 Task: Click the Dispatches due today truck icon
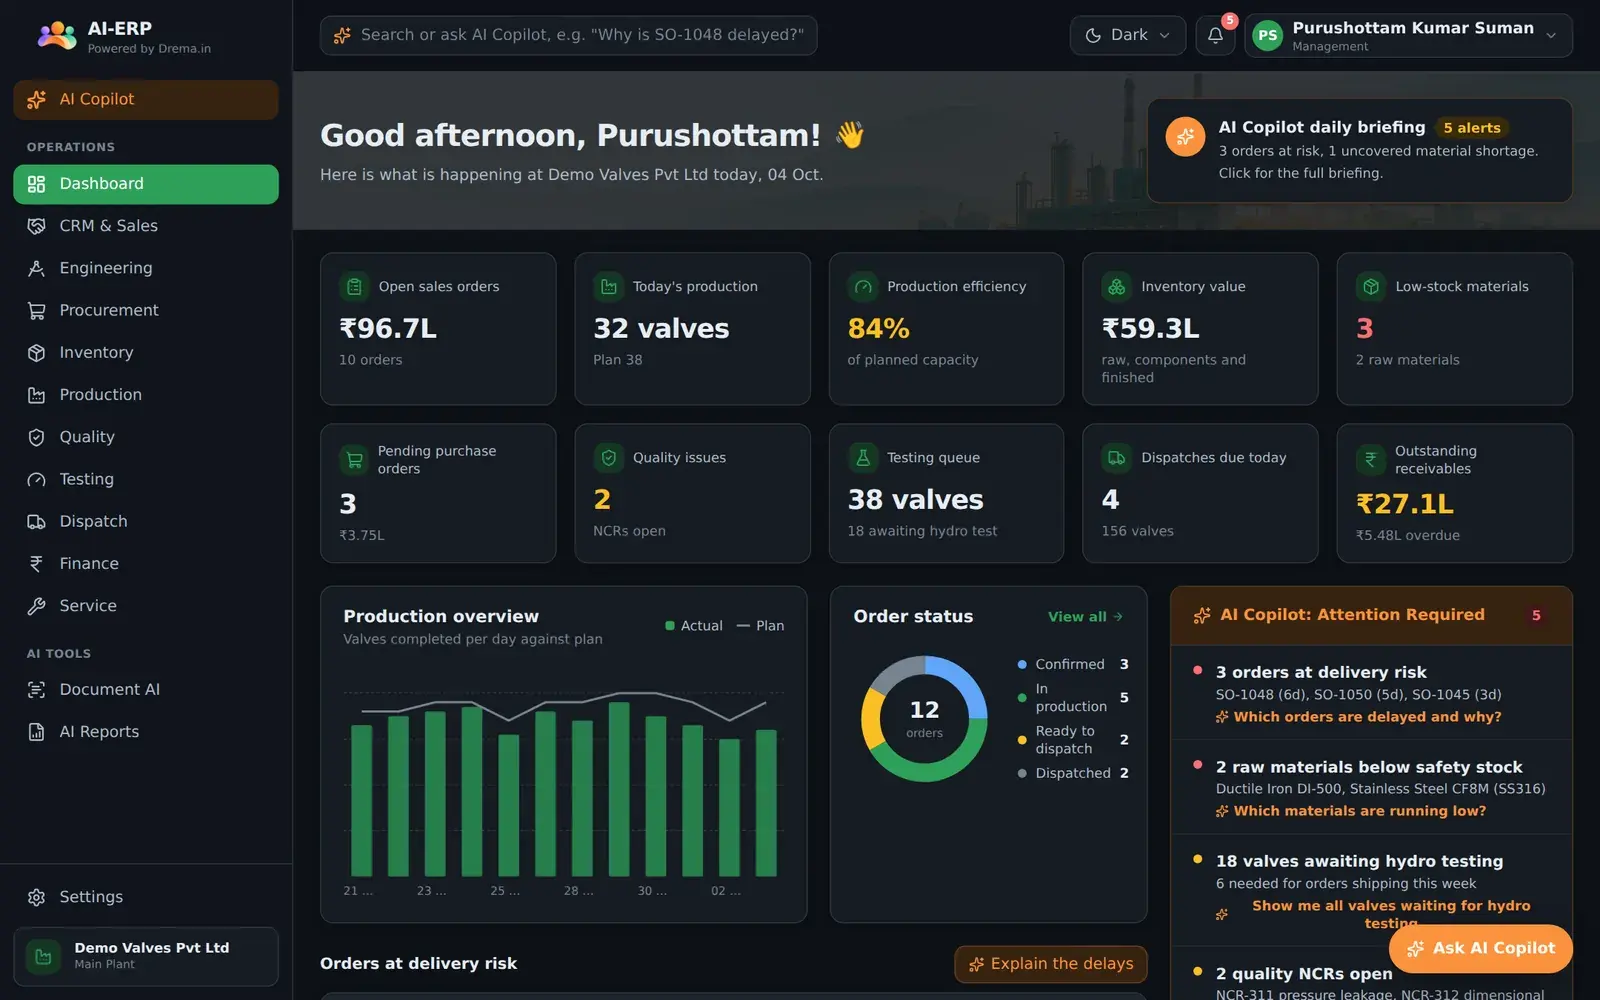(x=1116, y=458)
